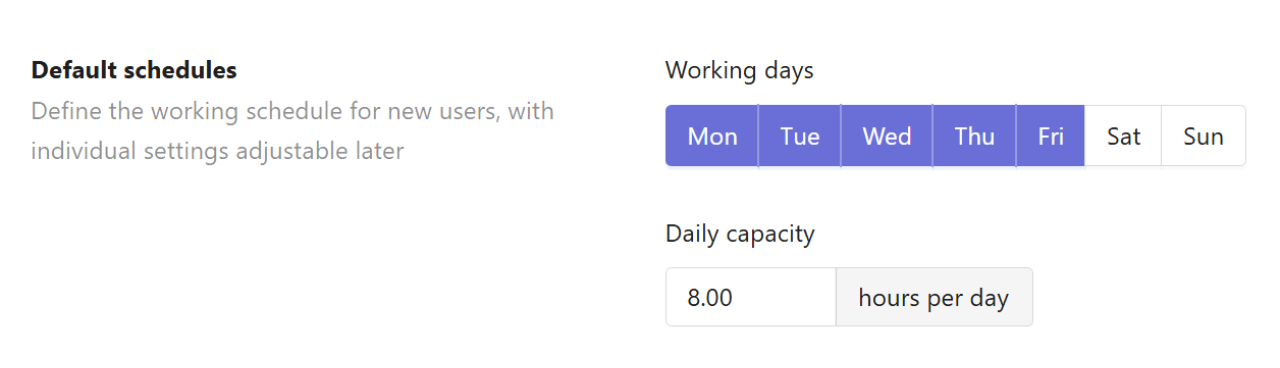
Task: Turn off Fri in Working days
Action: [1051, 136]
